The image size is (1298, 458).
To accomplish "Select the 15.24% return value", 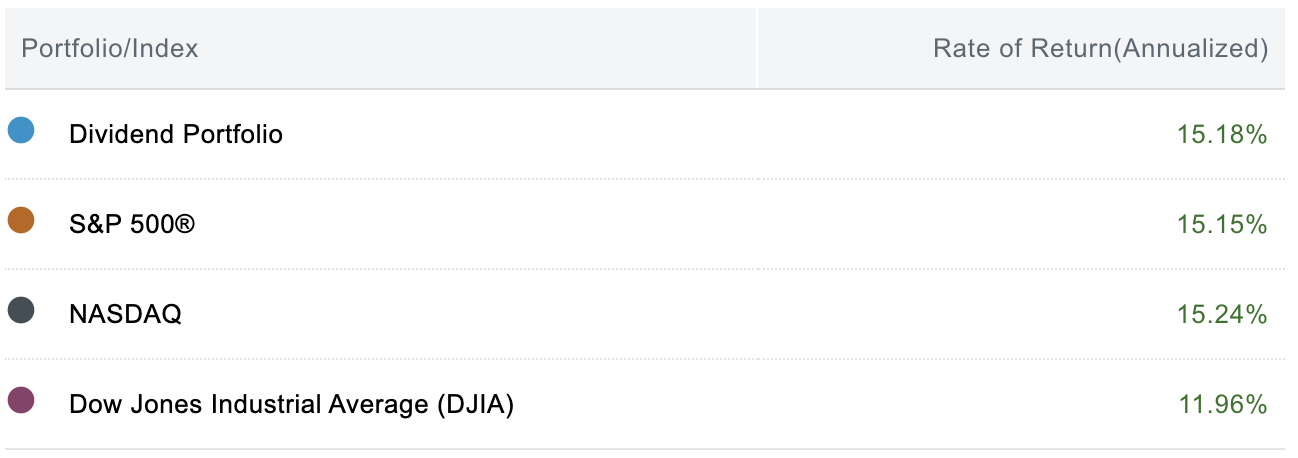I will tap(1222, 315).
